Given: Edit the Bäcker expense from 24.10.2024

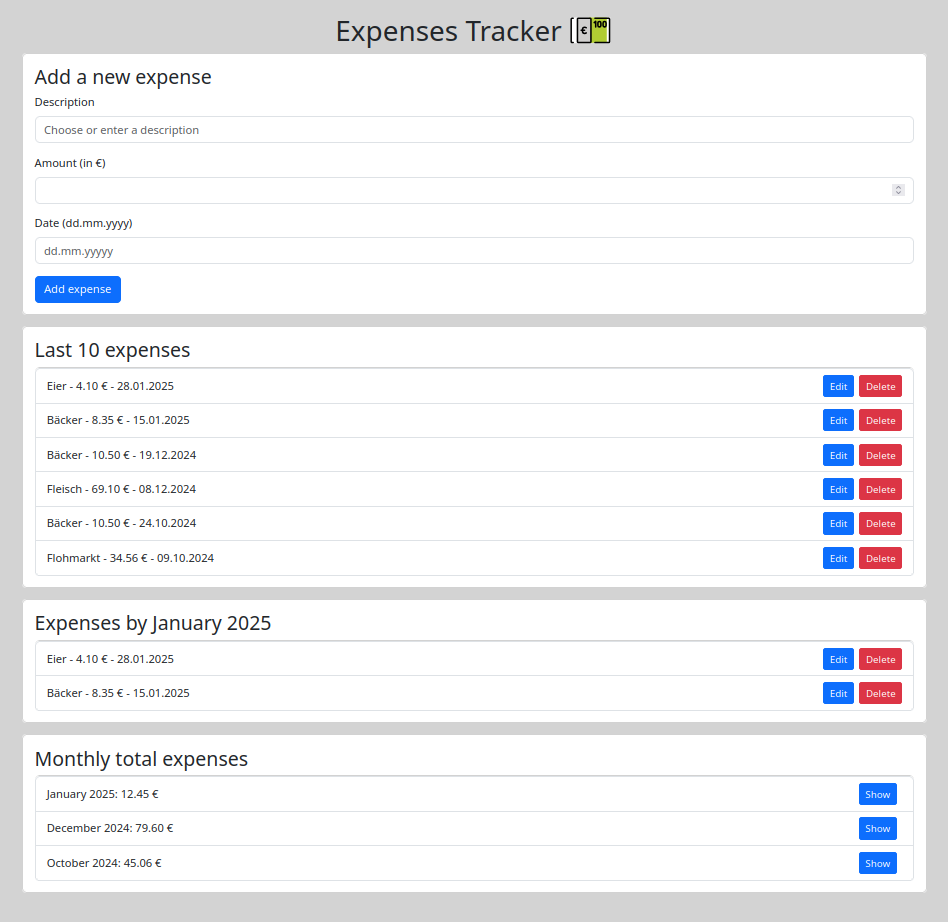Looking at the screenshot, I should coord(838,523).
